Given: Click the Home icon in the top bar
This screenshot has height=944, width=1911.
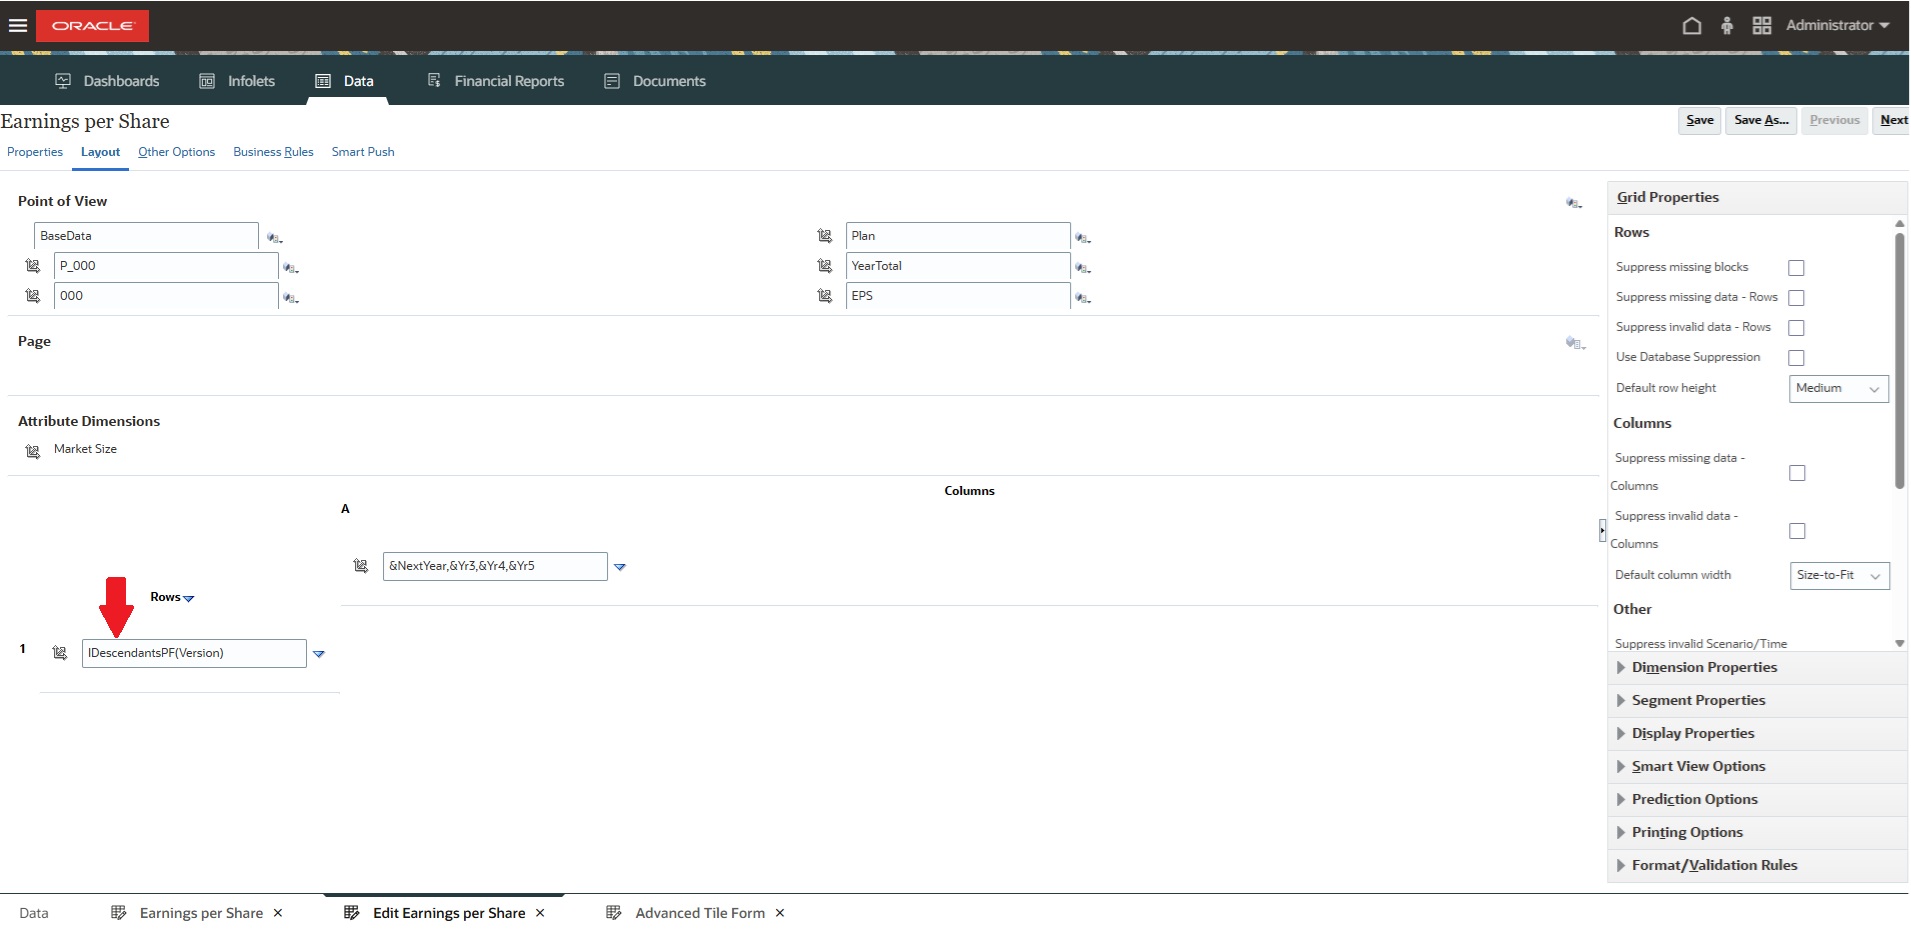Looking at the screenshot, I should point(1692,25).
